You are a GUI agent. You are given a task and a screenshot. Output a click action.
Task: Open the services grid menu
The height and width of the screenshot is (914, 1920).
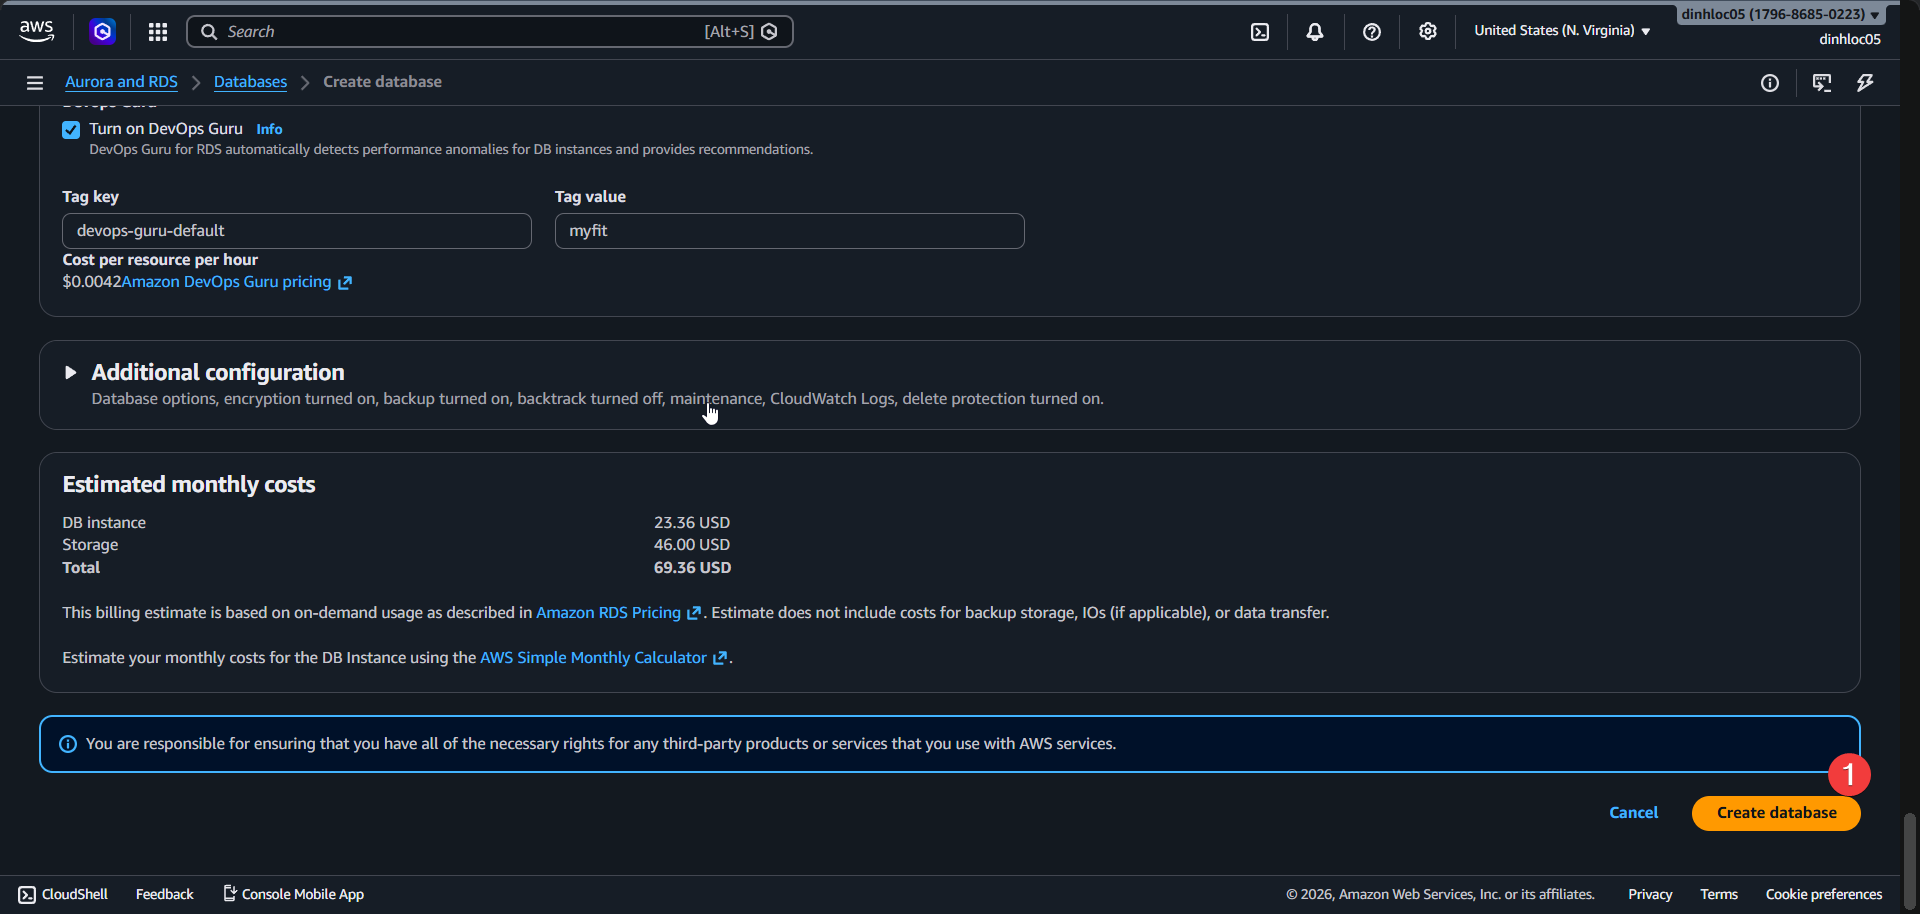pyautogui.click(x=158, y=32)
